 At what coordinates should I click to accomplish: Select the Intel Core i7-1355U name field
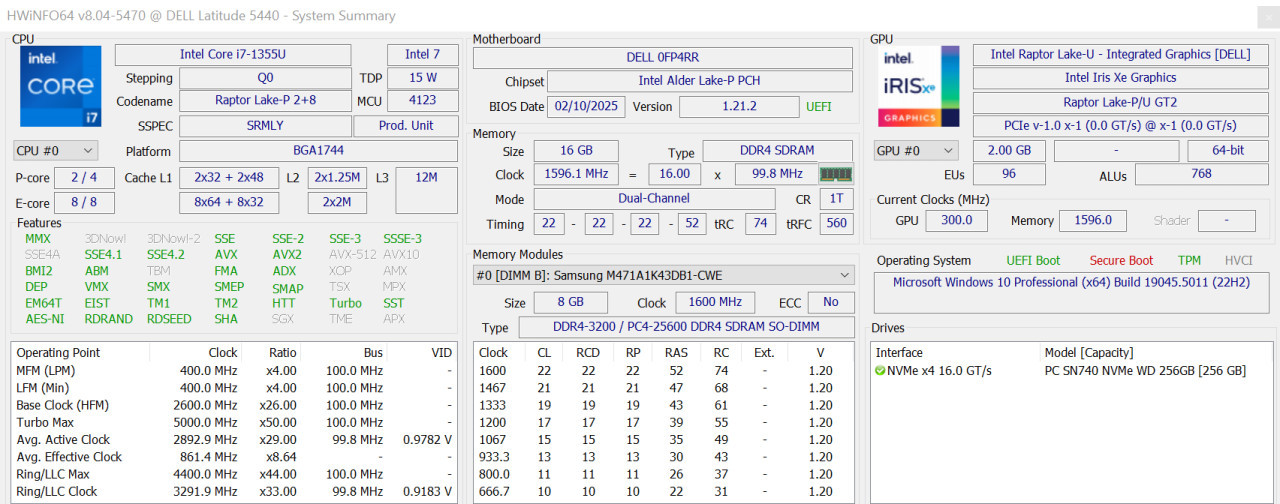tap(233, 55)
